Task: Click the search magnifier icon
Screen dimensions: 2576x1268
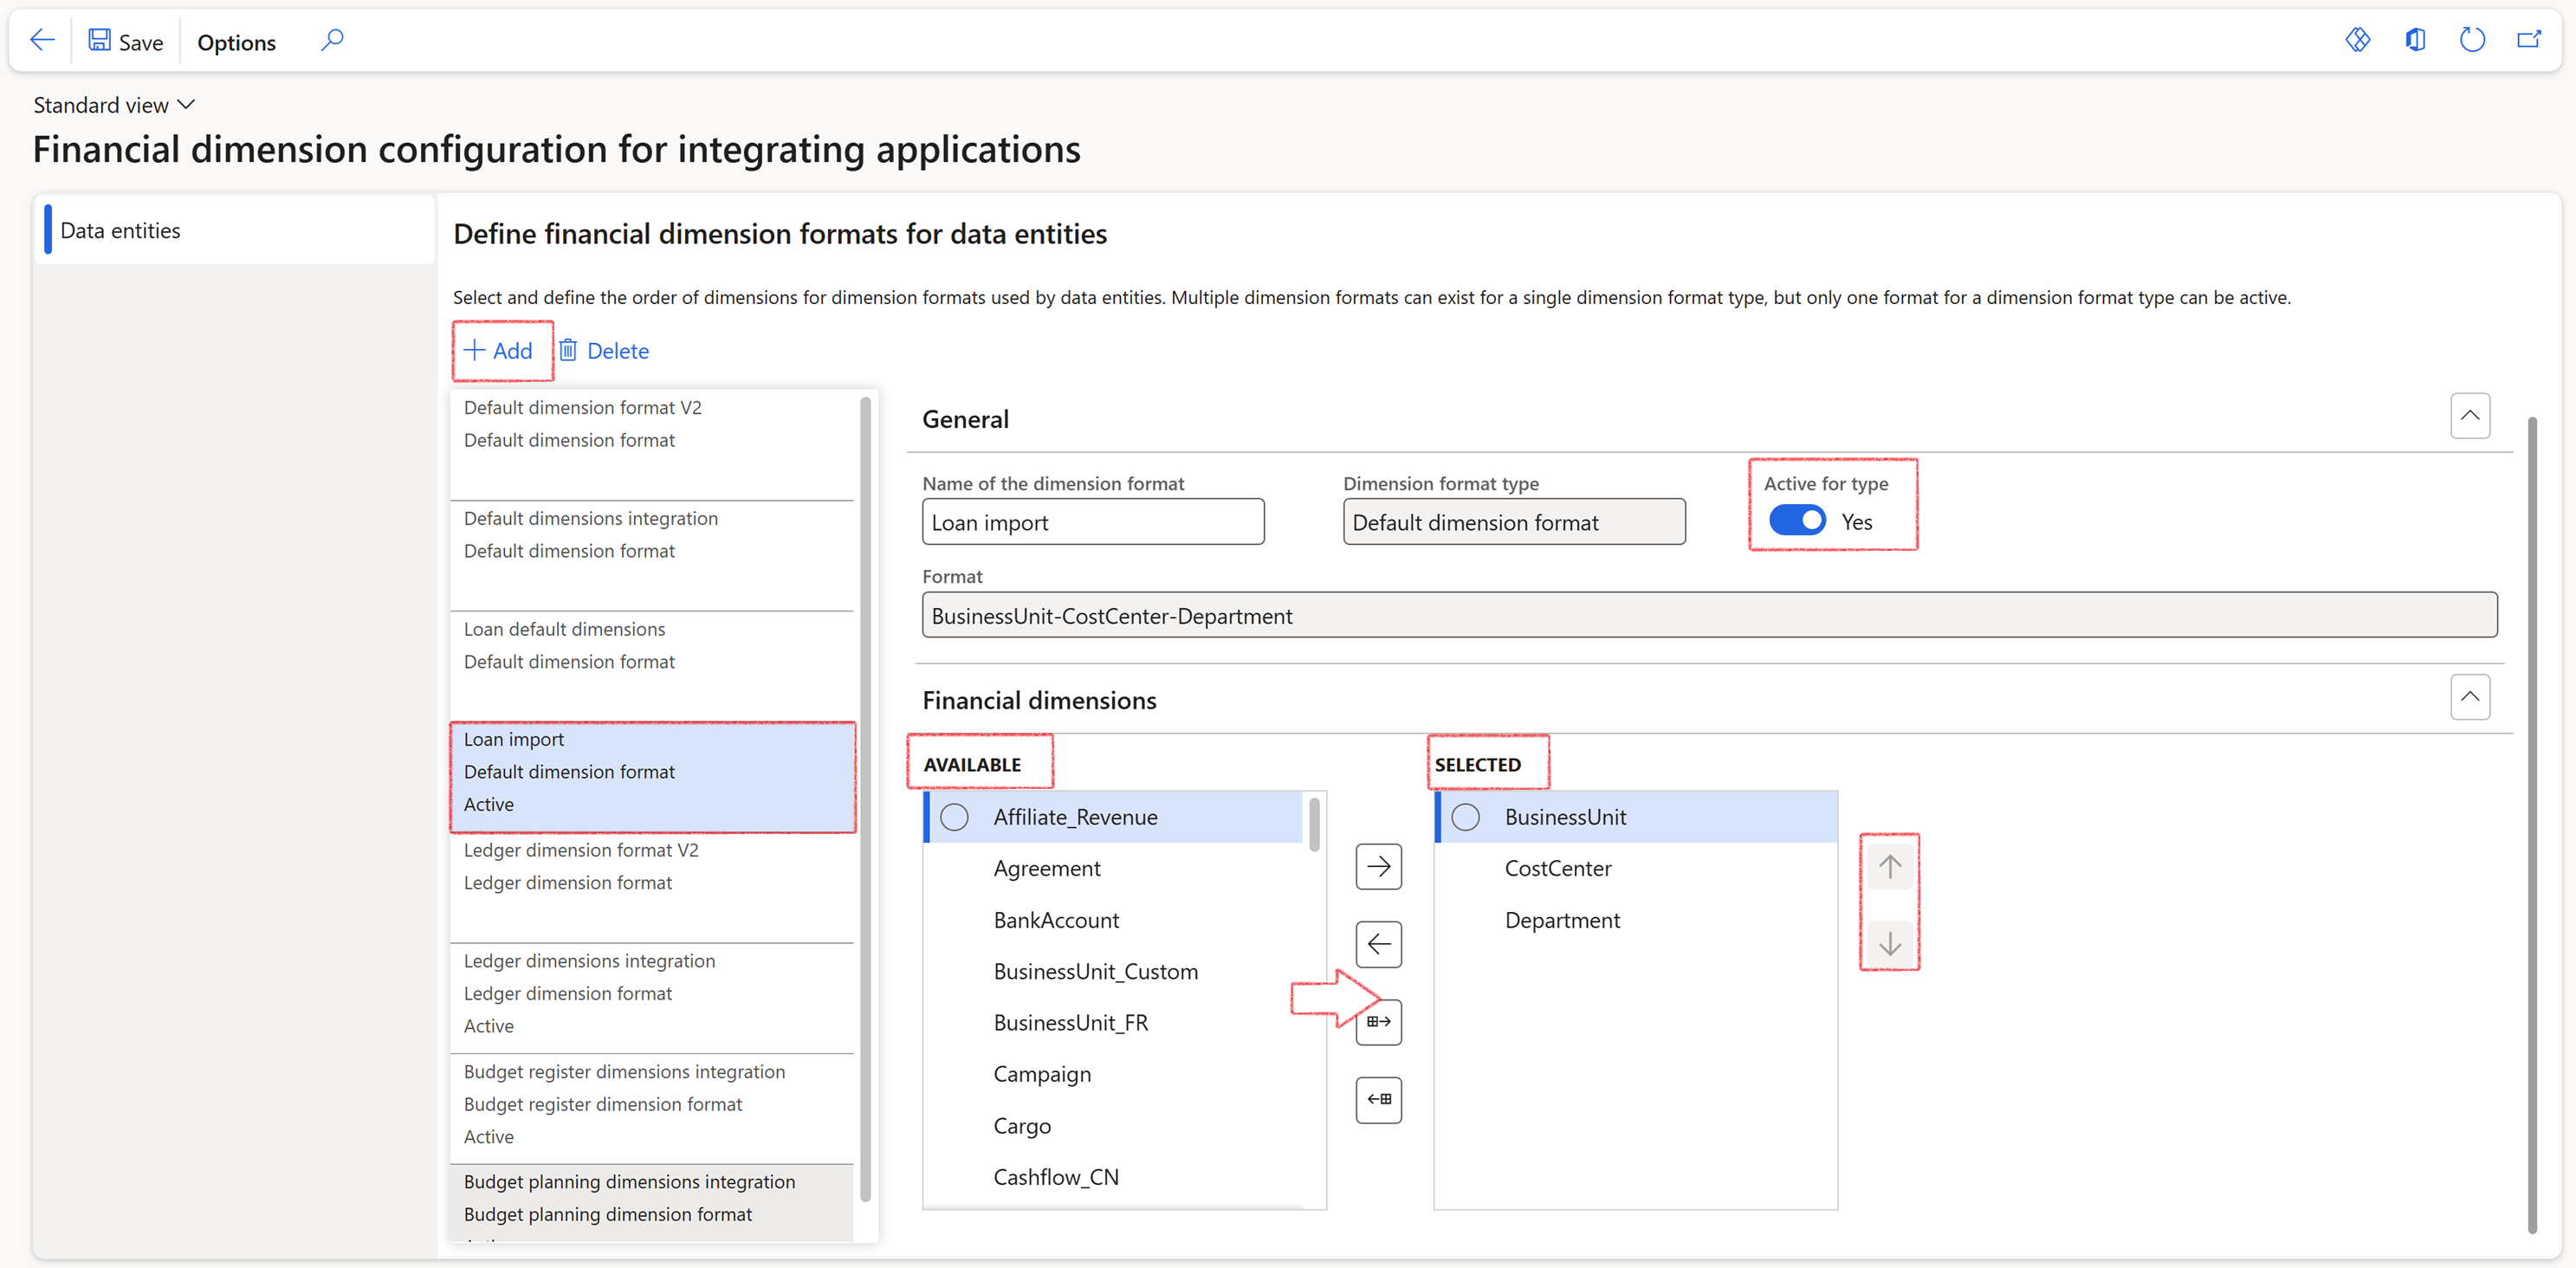Action: tap(332, 40)
